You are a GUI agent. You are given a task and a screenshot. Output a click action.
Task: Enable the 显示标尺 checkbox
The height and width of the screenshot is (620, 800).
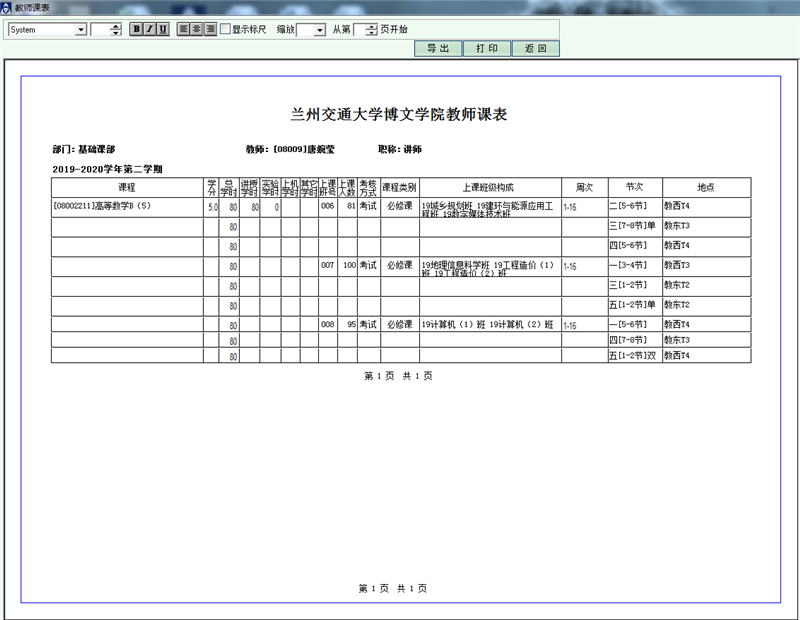click(225, 29)
